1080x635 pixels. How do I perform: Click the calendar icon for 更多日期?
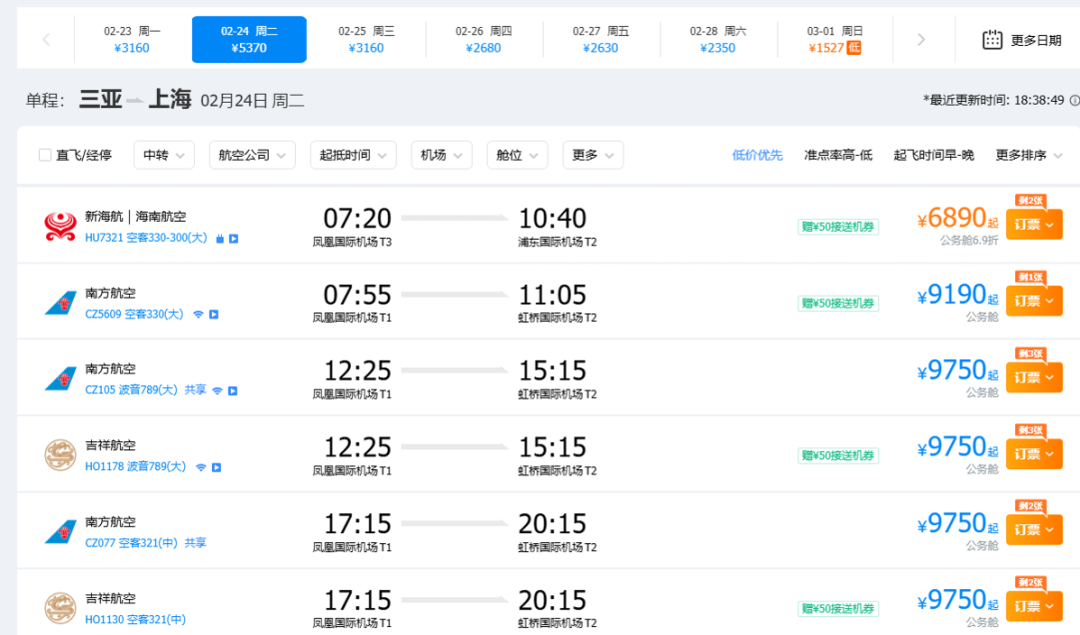(x=992, y=40)
